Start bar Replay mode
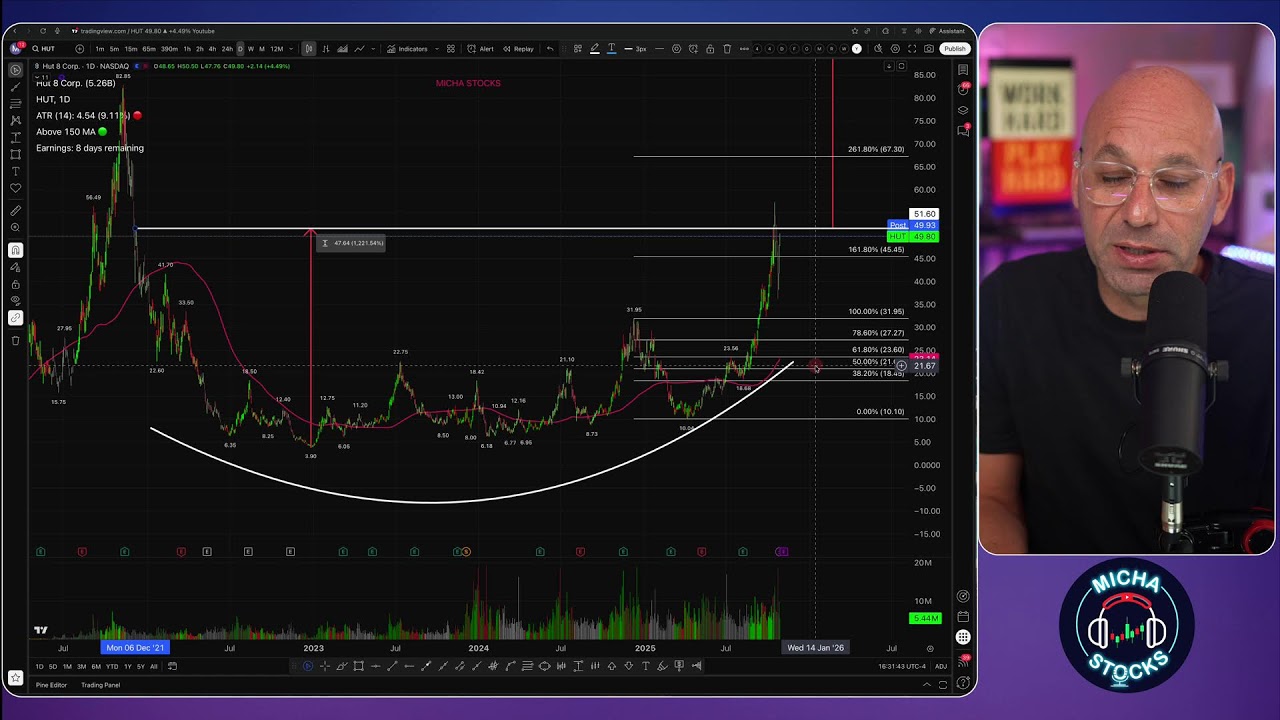 [x=518, y=49]
